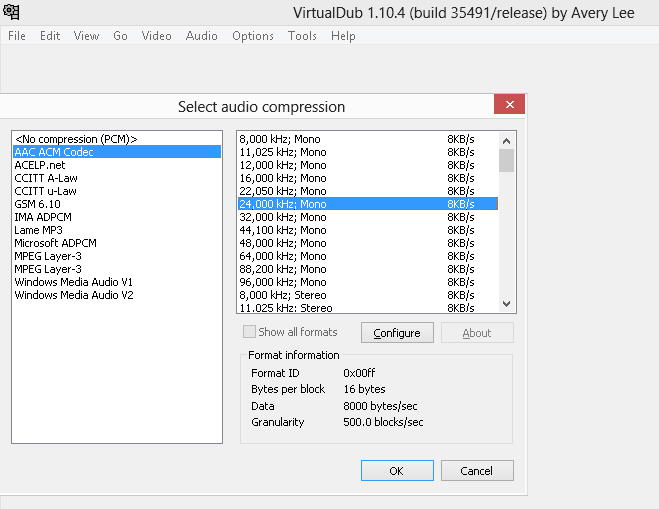Select the 8,000 kHz Stereo format
The image size is (659, 509).
pyautogui.click(x=283, y=295)
